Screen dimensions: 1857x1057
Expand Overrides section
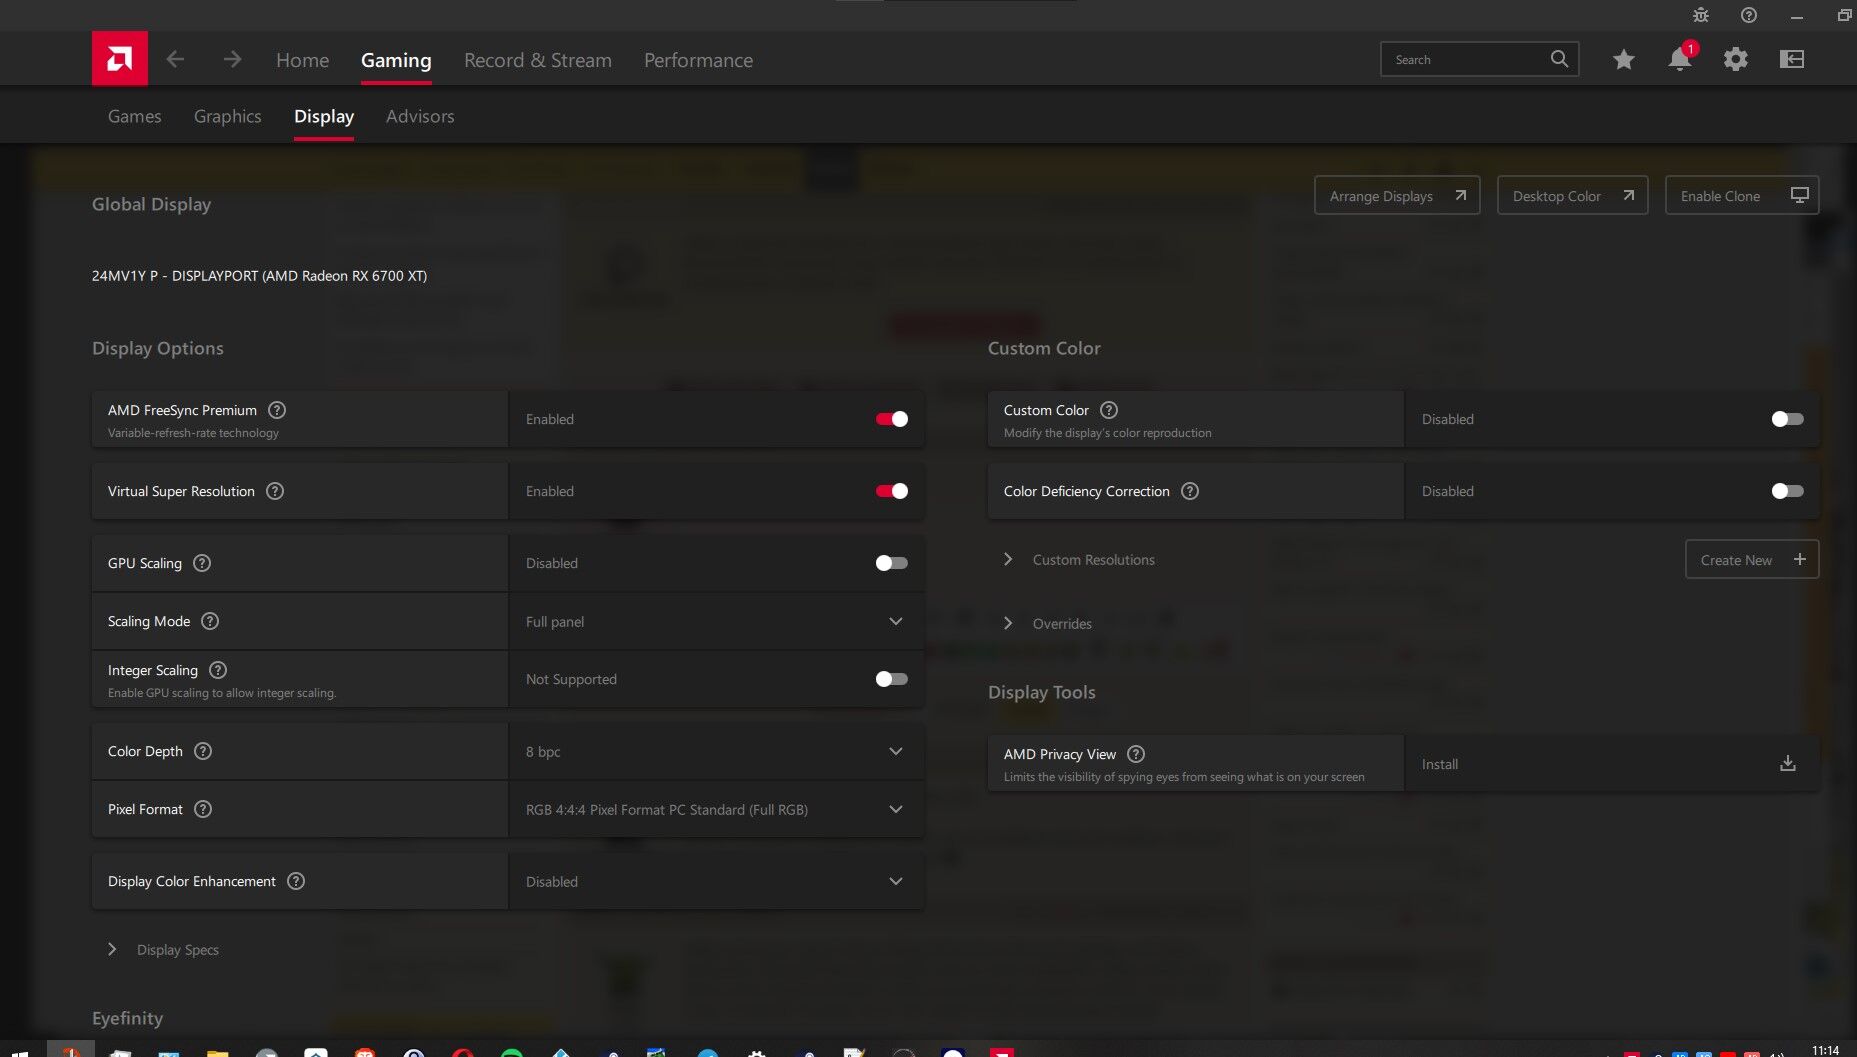point(1049,623)
